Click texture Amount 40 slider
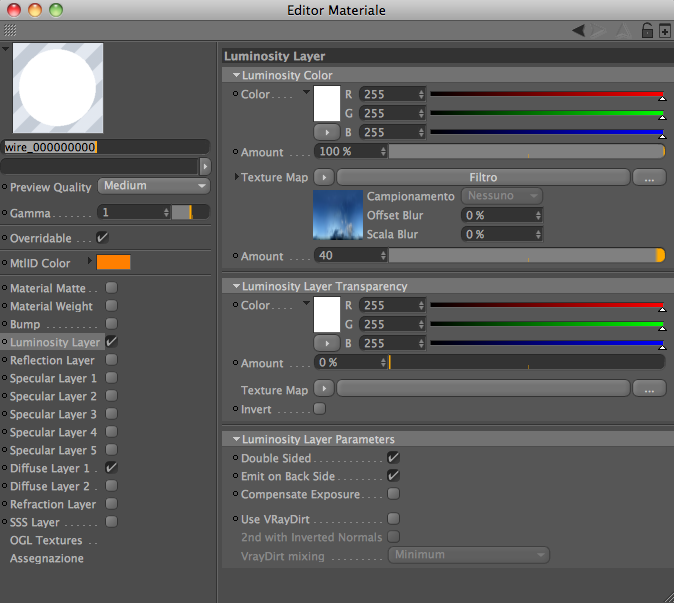The height and width of the screenshot is (603, 674). (527, 255)
